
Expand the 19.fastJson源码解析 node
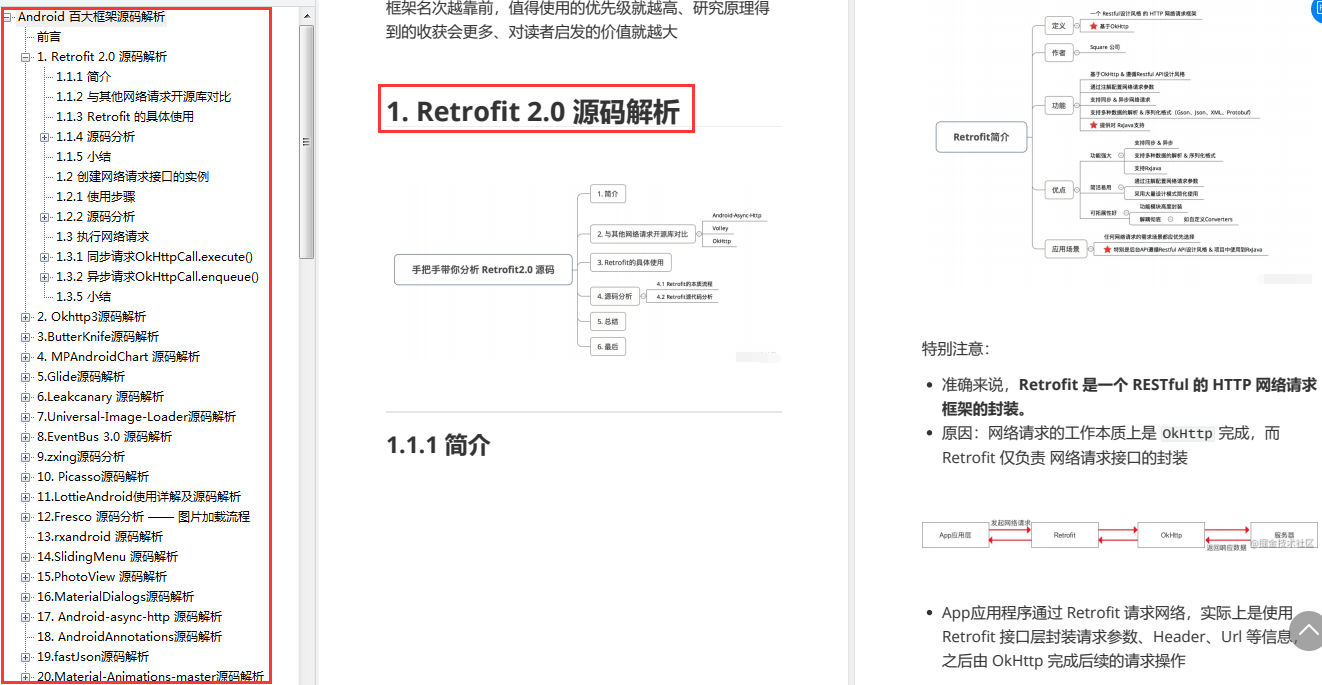26,657
